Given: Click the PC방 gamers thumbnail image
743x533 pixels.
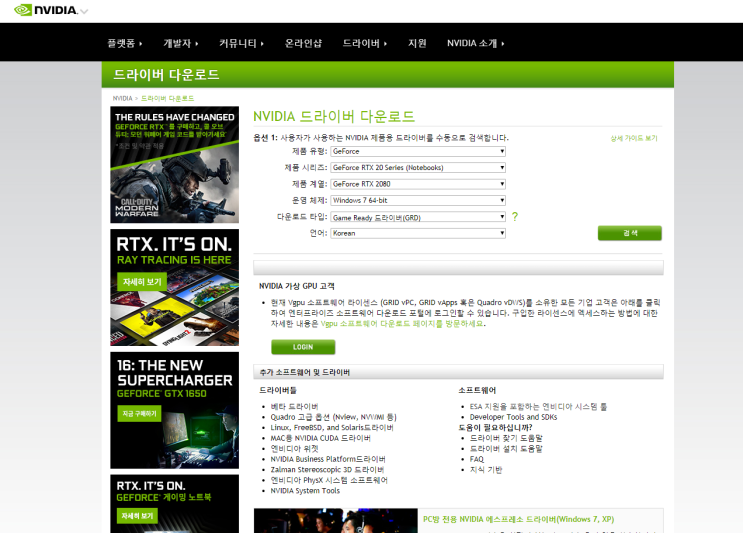Looking at the screenshot, I should pyautogui.click(x=335, y=521).
